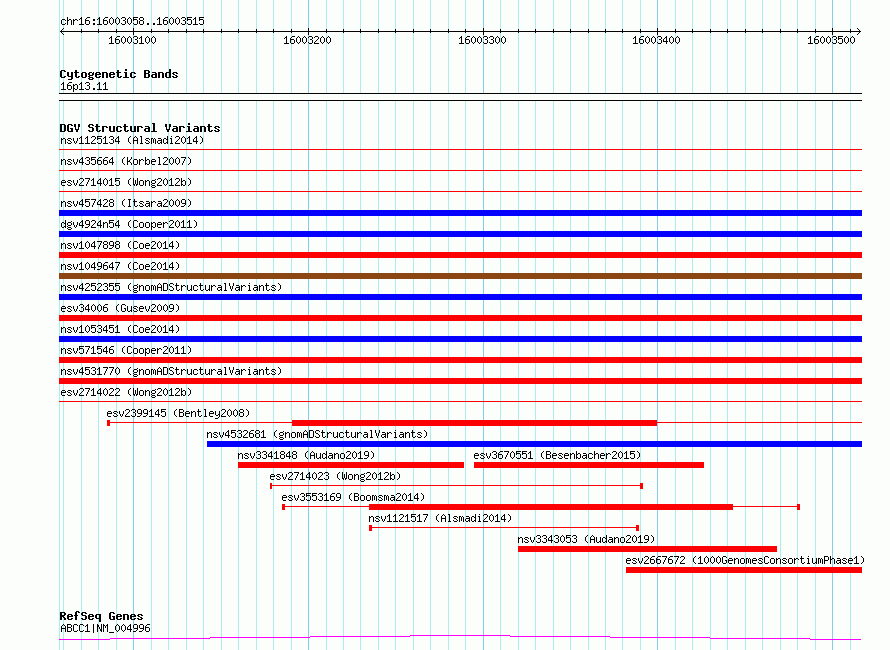Click variant label esv3670551 (Besenbacher2015)
The image size is (890, 650).
(557, 455)
